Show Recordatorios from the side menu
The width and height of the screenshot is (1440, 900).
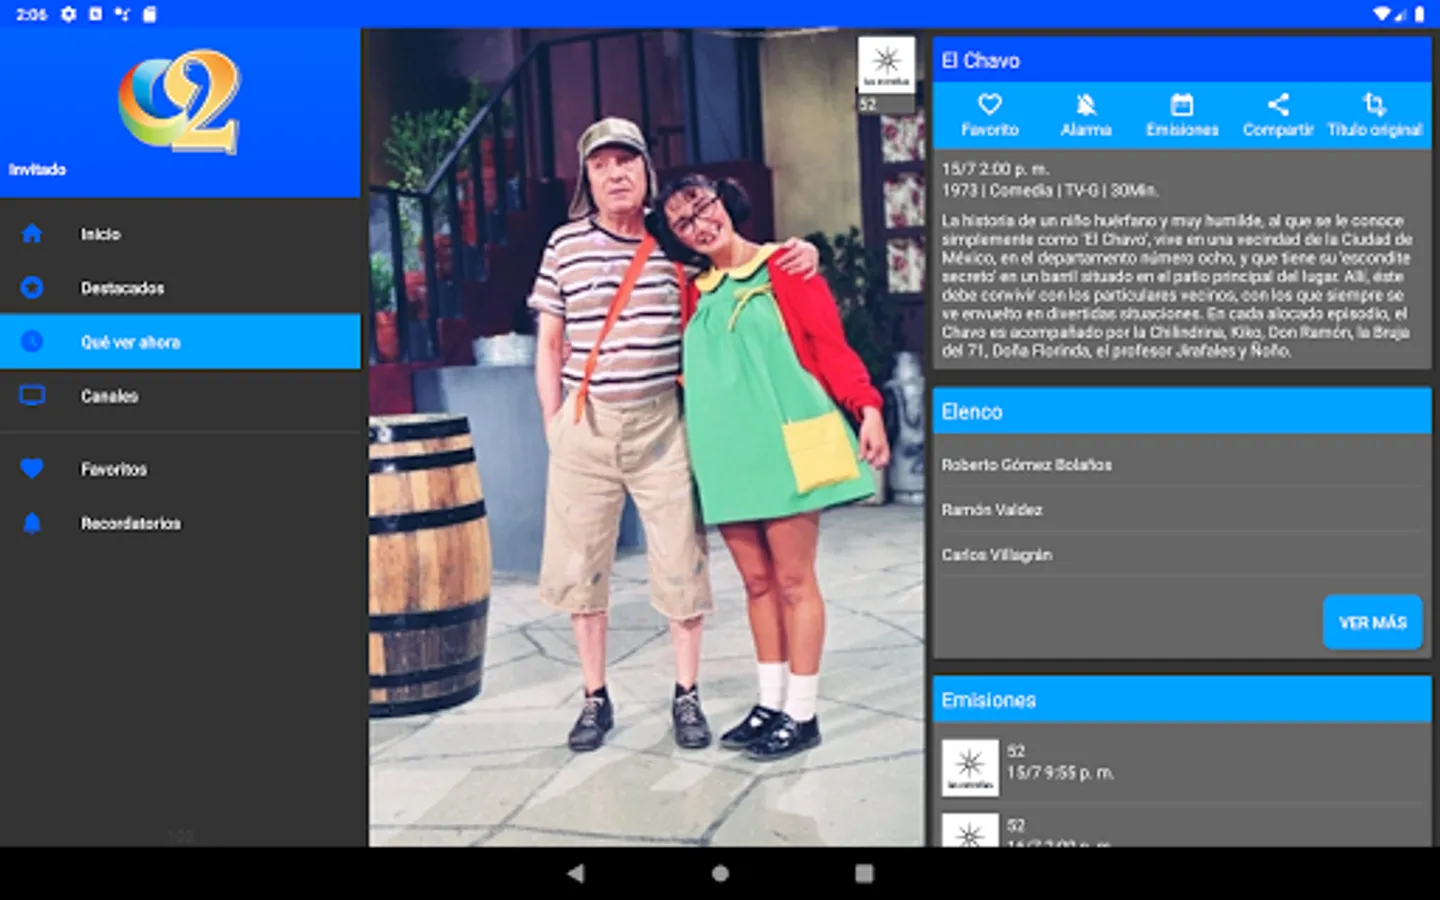pos(180,523)
